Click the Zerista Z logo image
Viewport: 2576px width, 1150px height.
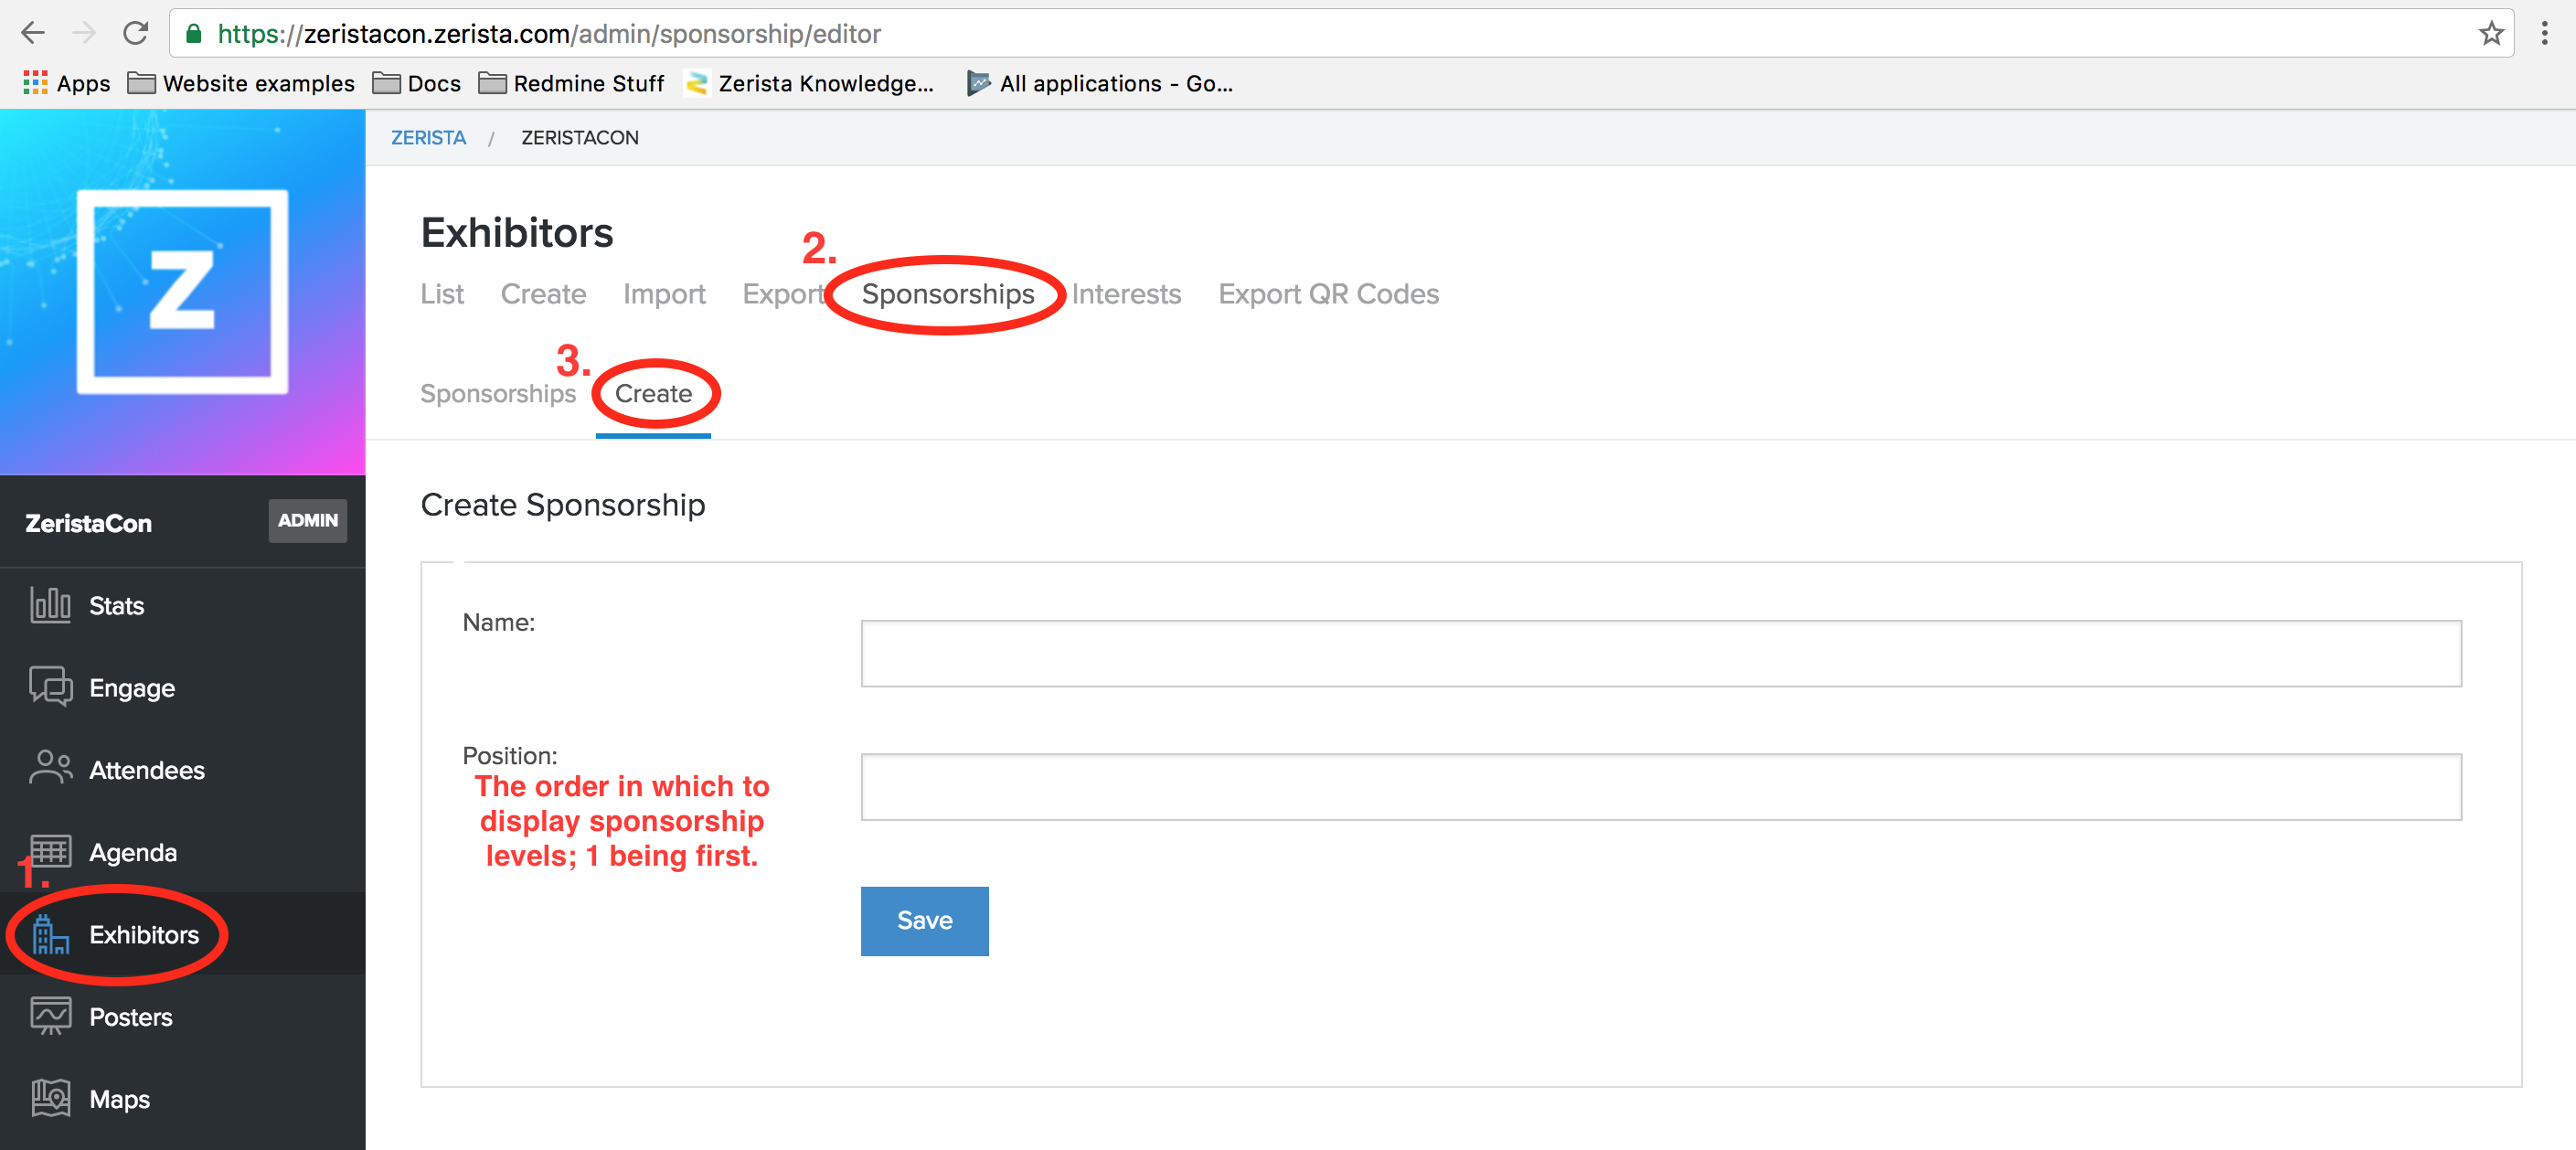(183, 291)
